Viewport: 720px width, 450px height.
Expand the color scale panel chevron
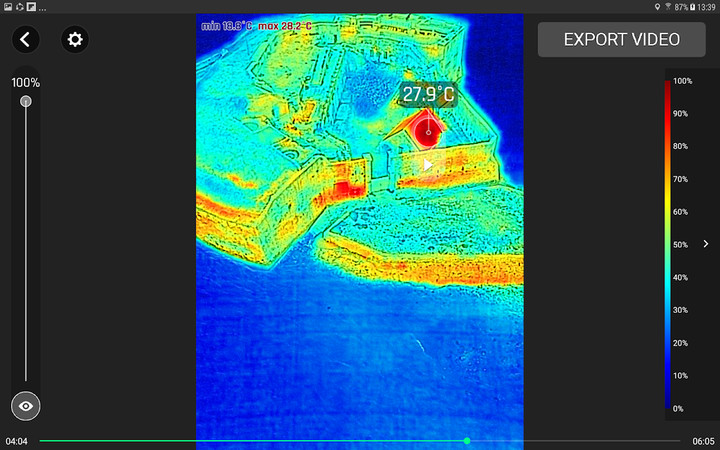(706, 244)
